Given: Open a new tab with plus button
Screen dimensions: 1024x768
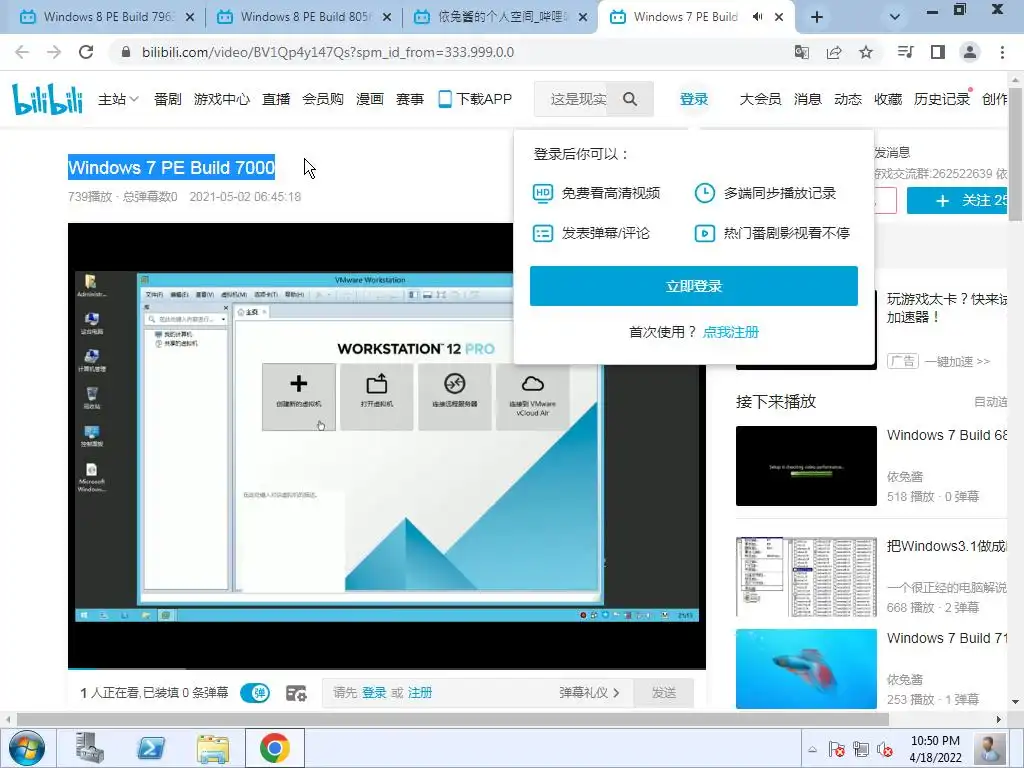Looking at the screenshot, I should pyautogui.click(x=816, y=17).
